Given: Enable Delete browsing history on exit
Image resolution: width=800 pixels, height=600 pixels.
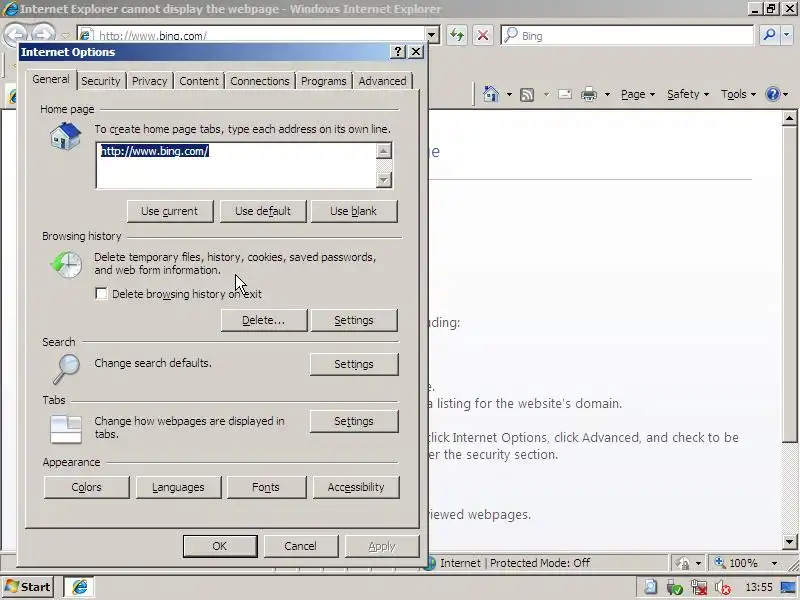Looking at the screenshot, I should click(x=101, y=293).
